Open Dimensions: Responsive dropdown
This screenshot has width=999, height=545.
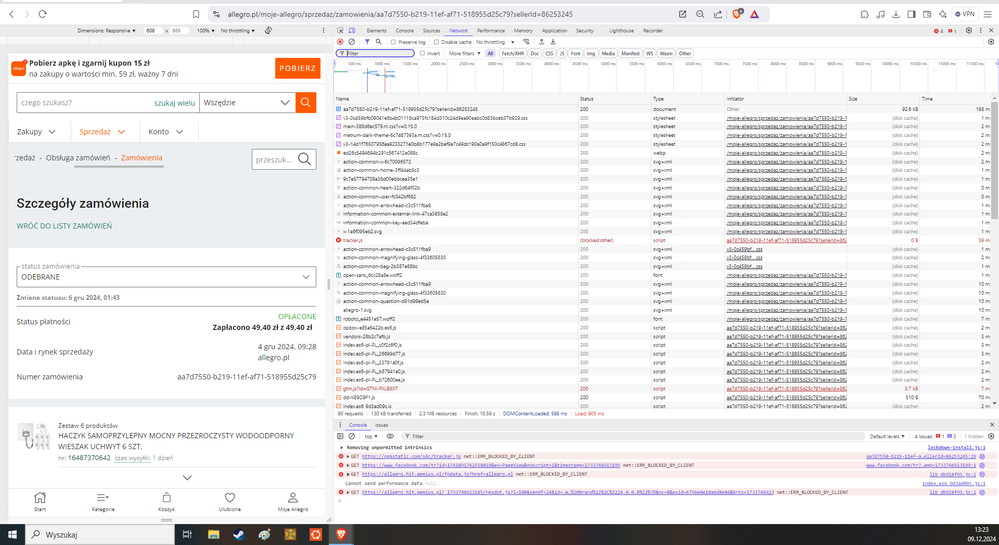click(x=106, y=31)
